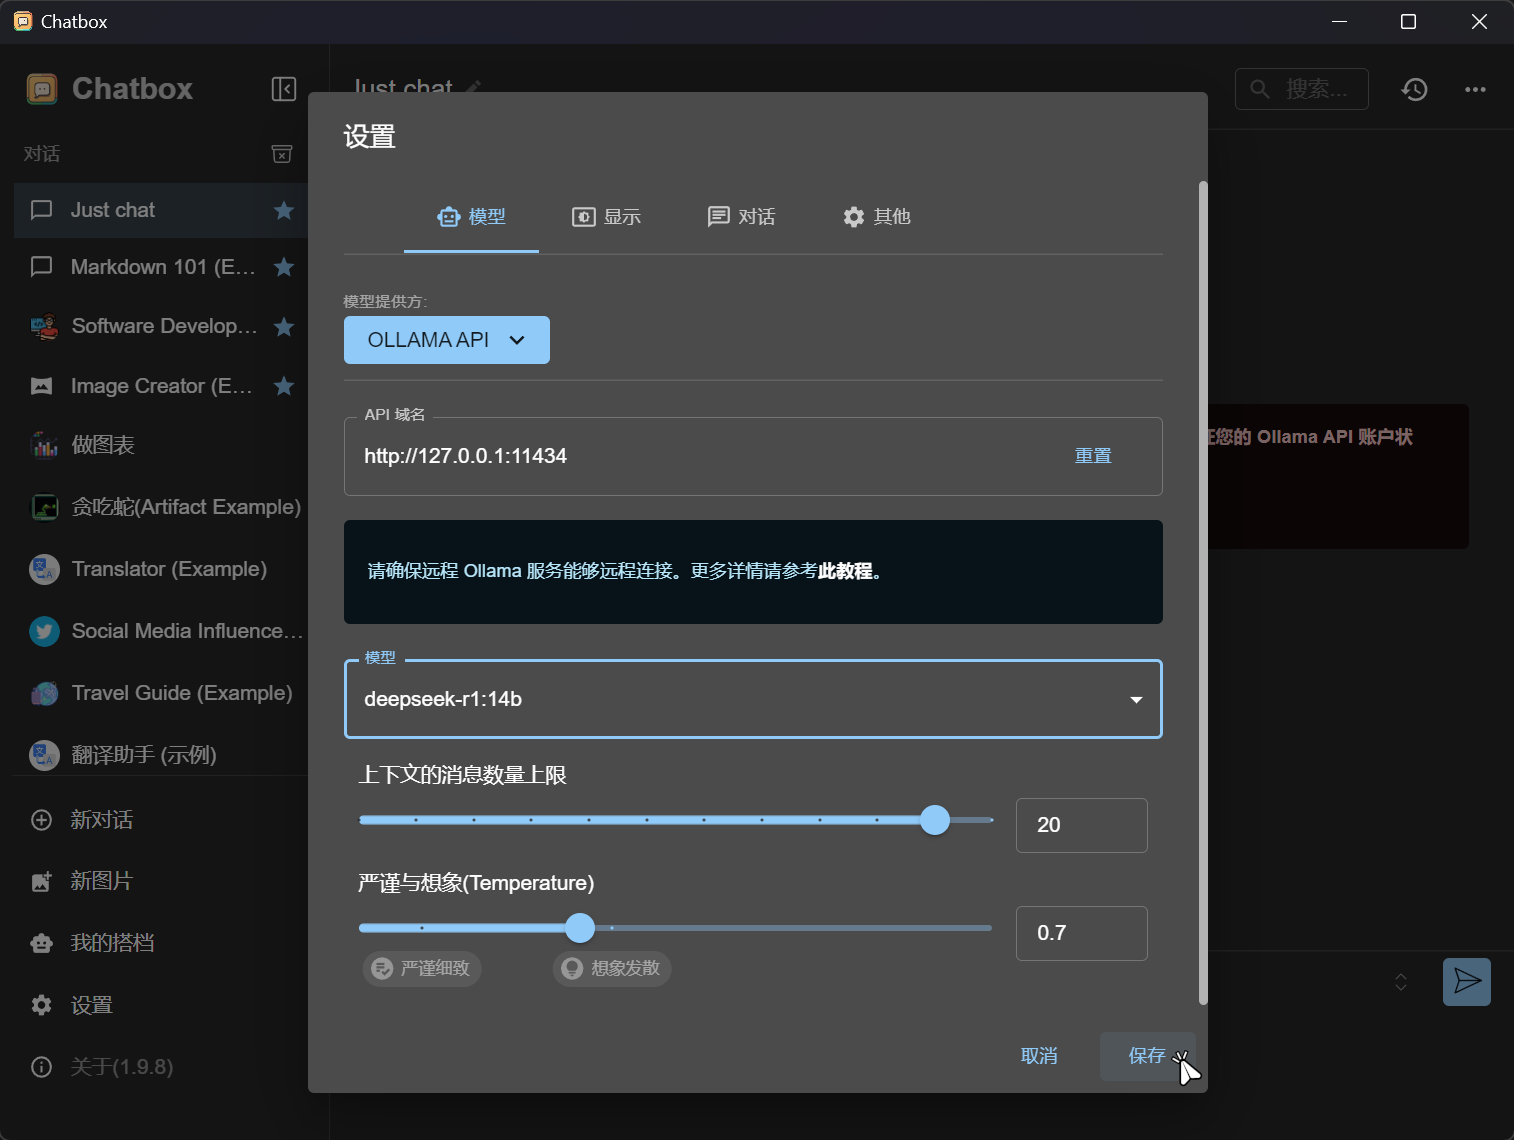
Task: Click the Temperature slider handle
Action: [x=580, y=928]
